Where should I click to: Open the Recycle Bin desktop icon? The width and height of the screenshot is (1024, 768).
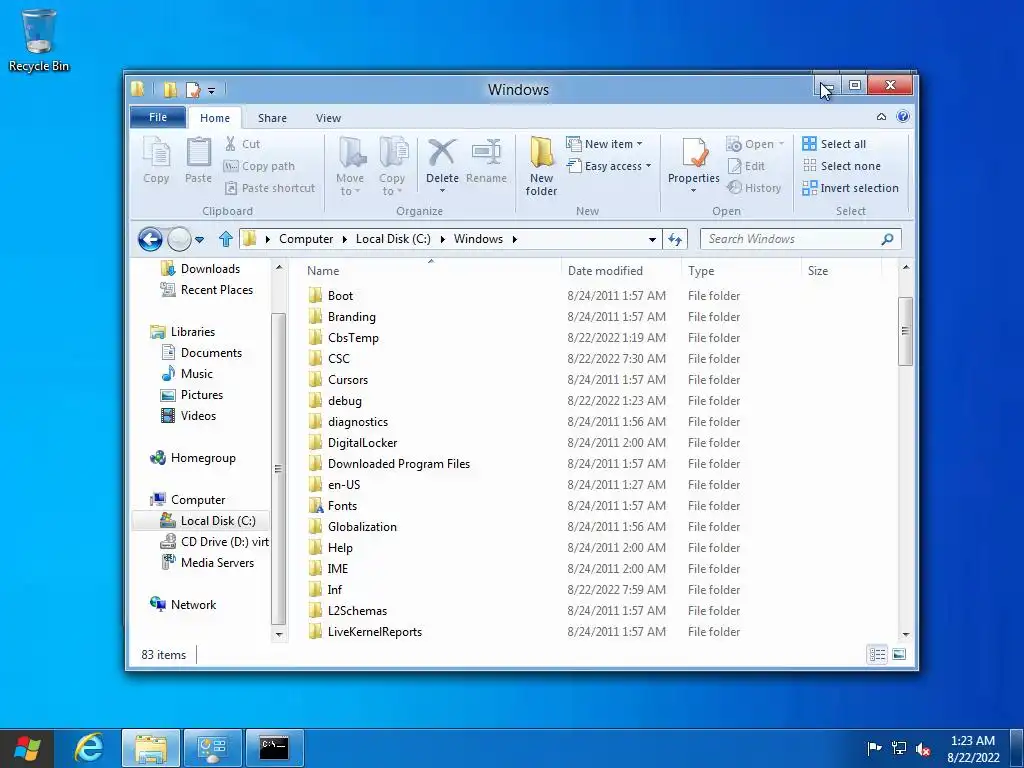[39, 40]
